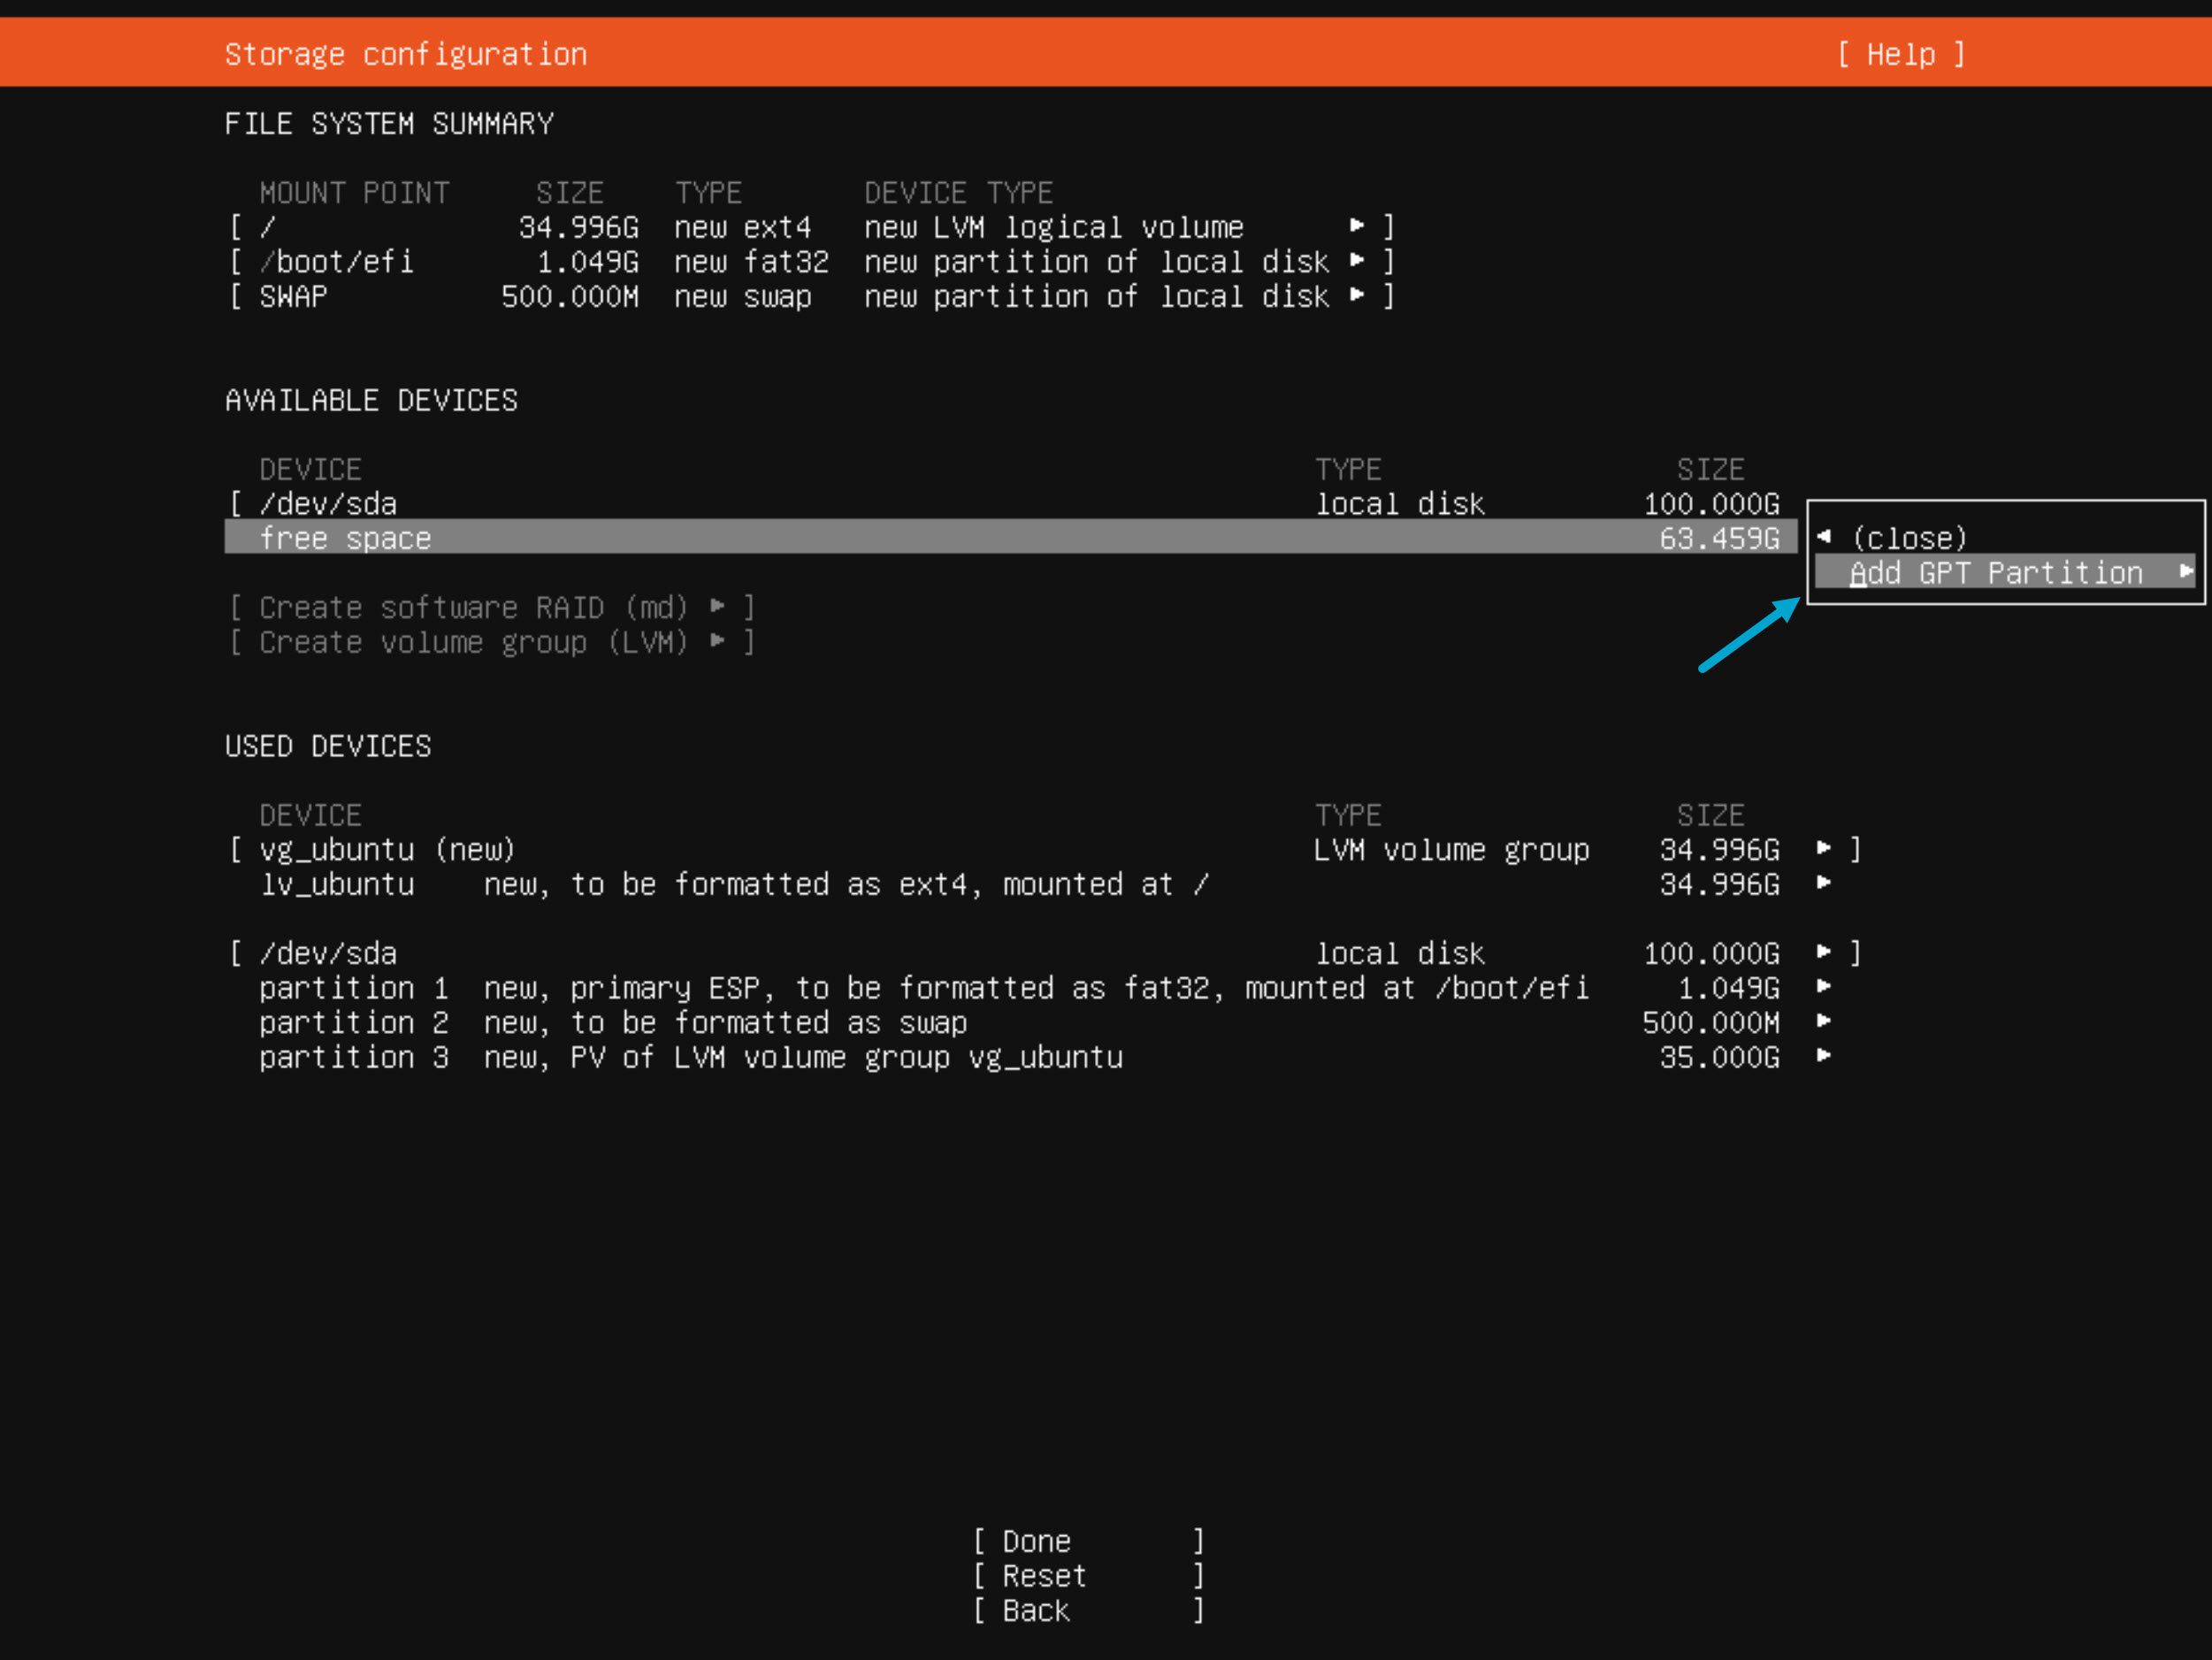Expand used /dev/sda local disk menu

click(1824, 952)
